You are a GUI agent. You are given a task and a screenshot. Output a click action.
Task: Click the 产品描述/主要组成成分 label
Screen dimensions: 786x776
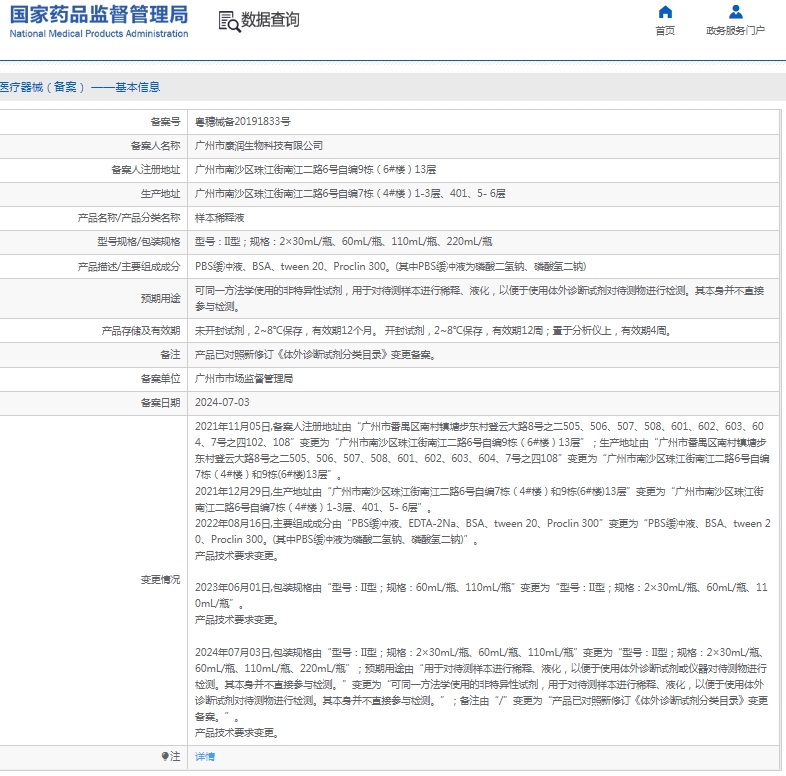[x=129, y=267]
